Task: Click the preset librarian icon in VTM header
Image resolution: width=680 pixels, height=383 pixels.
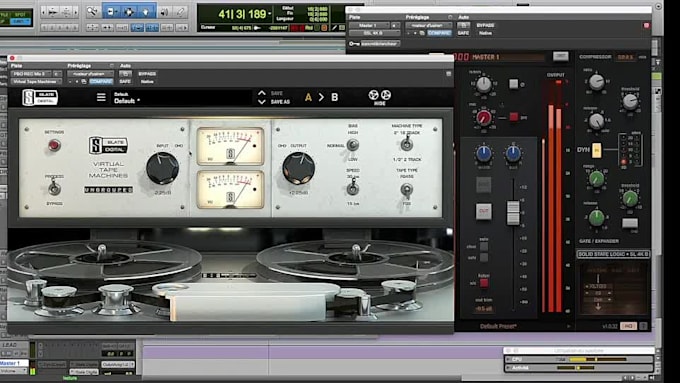Action: point(84,82)
